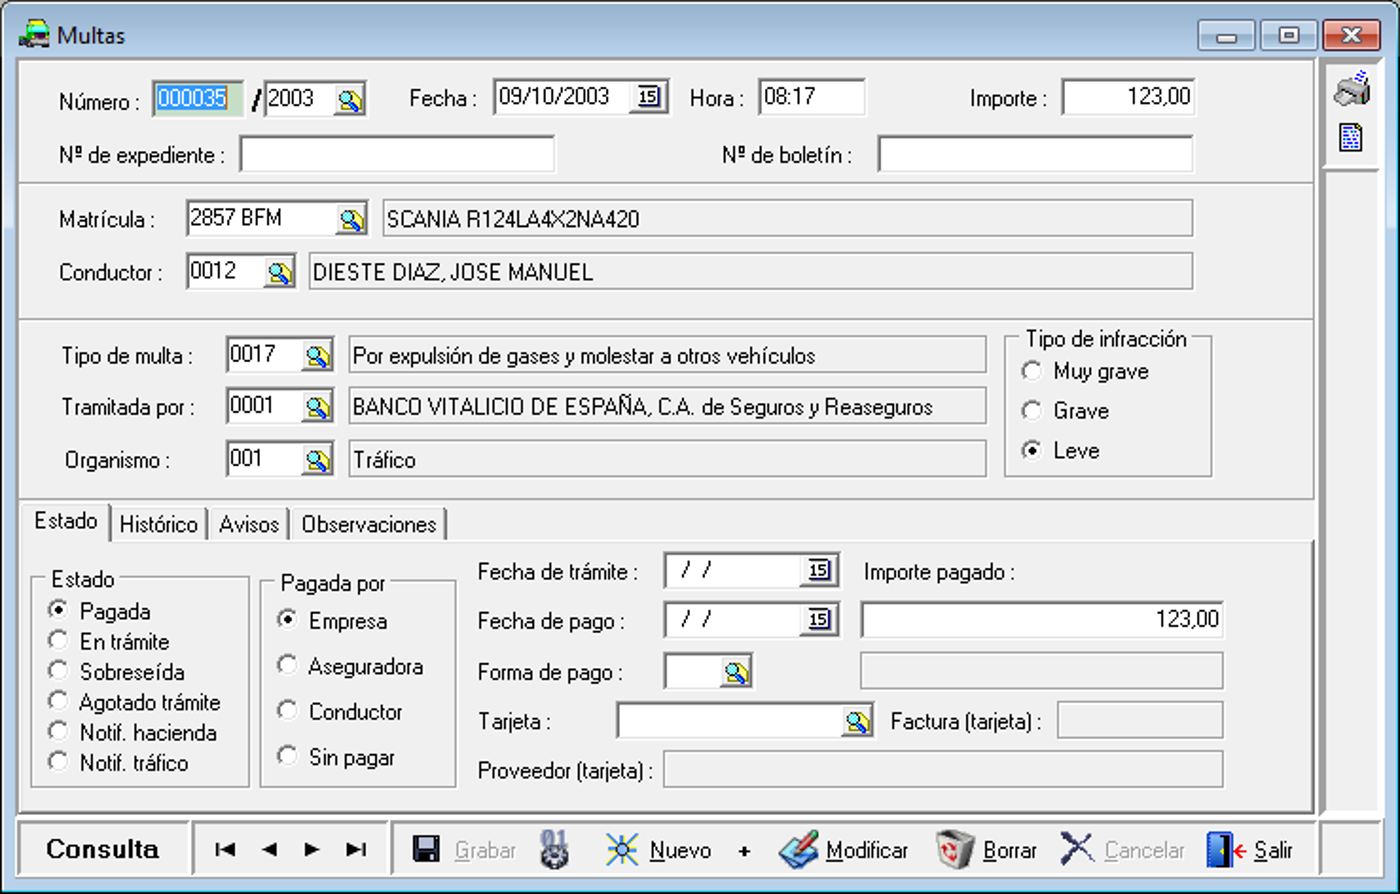Open the calendar picker for Fecha
This screenshot has width=1400, height=894.
click(648, 97)
